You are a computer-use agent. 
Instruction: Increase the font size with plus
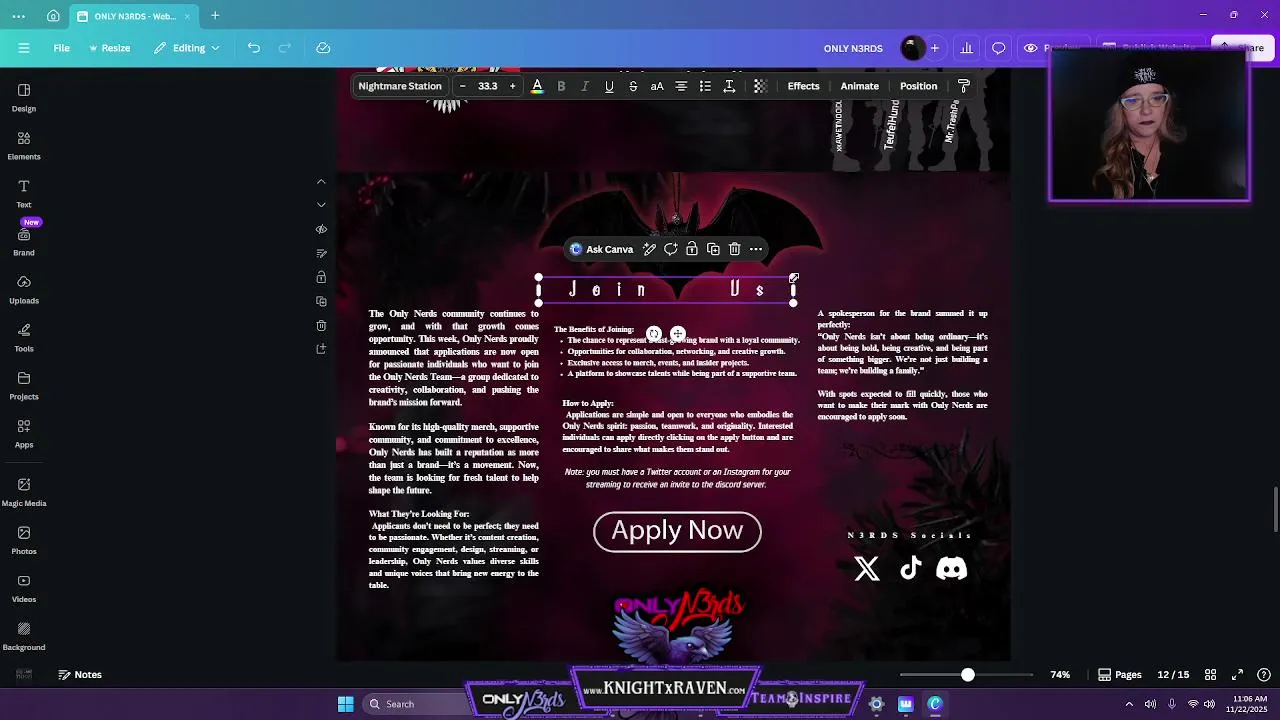513,86
